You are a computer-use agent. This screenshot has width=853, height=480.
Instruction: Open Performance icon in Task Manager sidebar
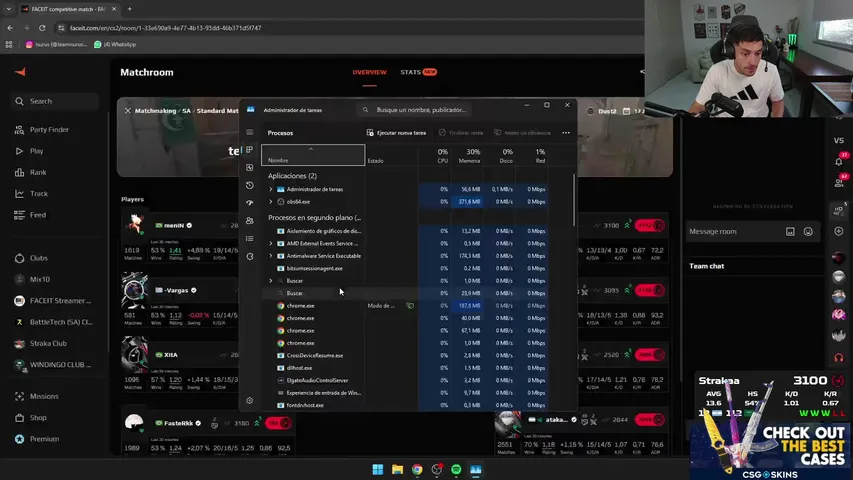(250, 168)
